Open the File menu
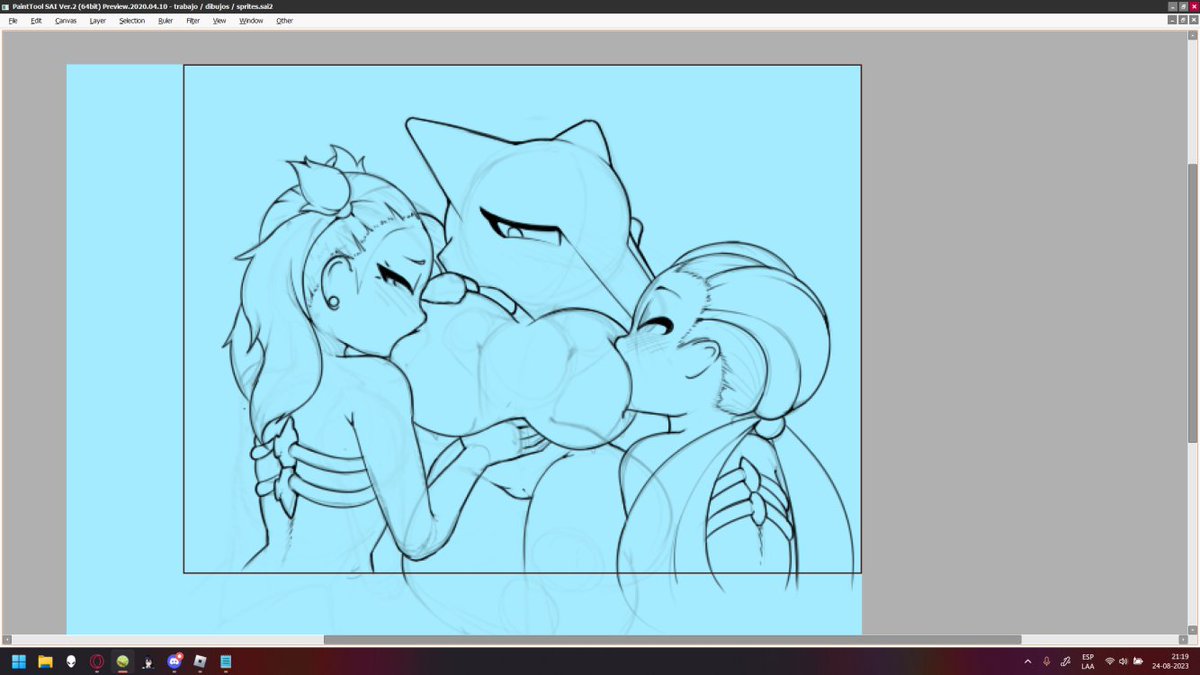1200x675 pixels. [13, 20]
